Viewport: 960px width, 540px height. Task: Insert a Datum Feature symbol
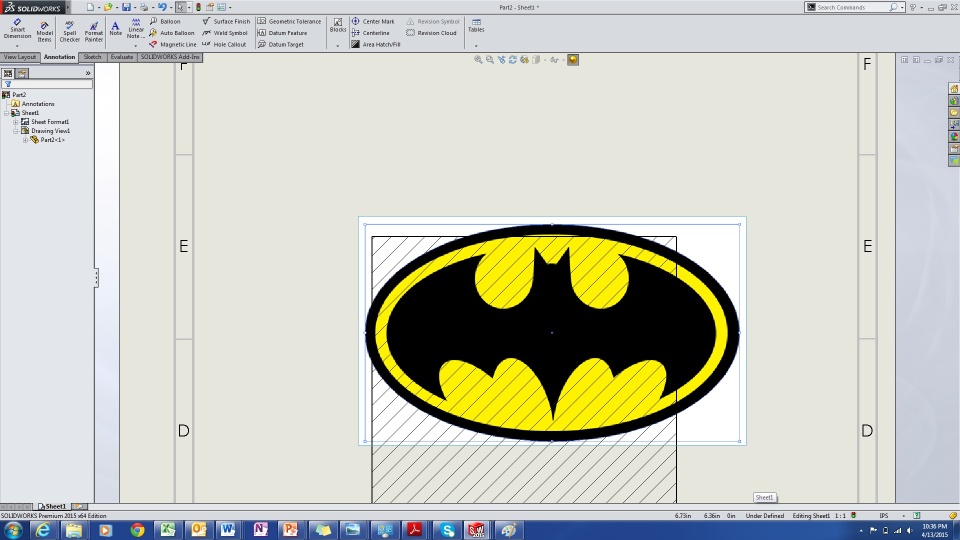click(x=282, y=33)
